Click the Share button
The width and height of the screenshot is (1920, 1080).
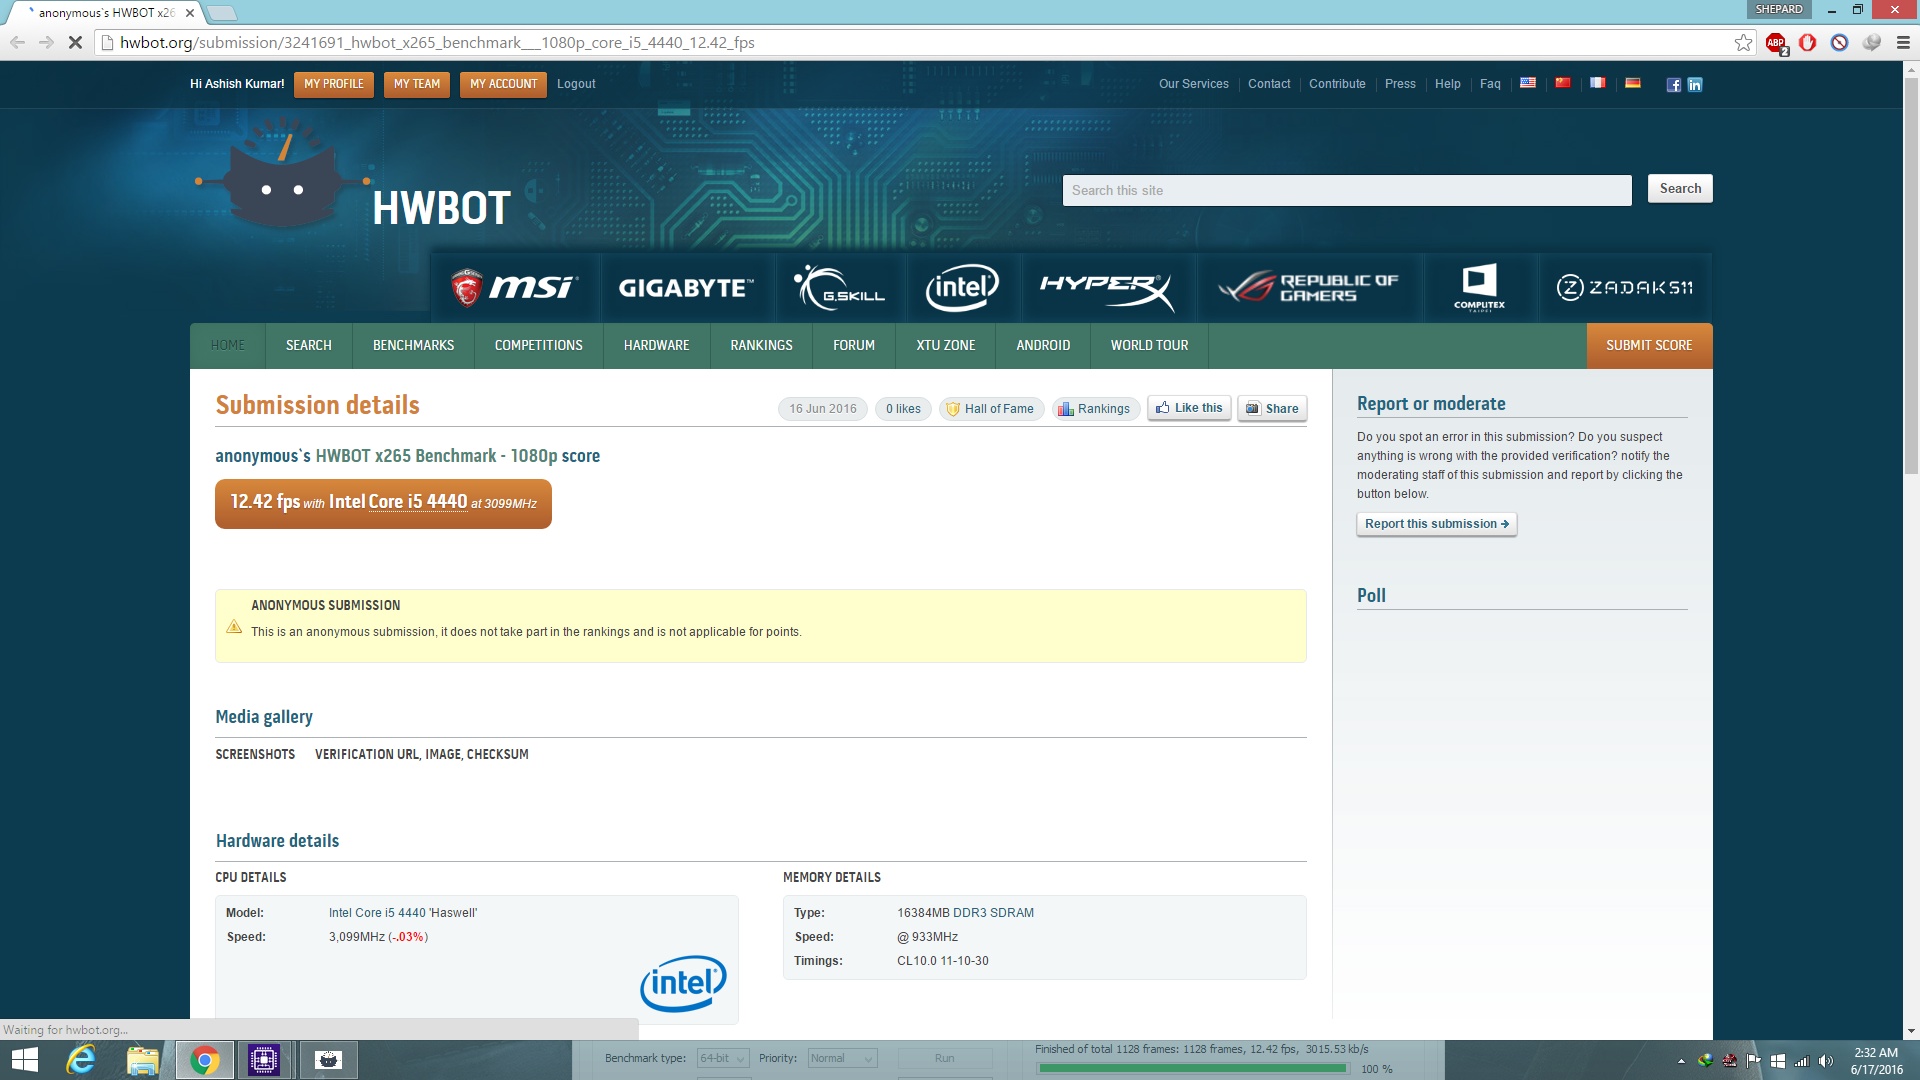click(1272, 408)
